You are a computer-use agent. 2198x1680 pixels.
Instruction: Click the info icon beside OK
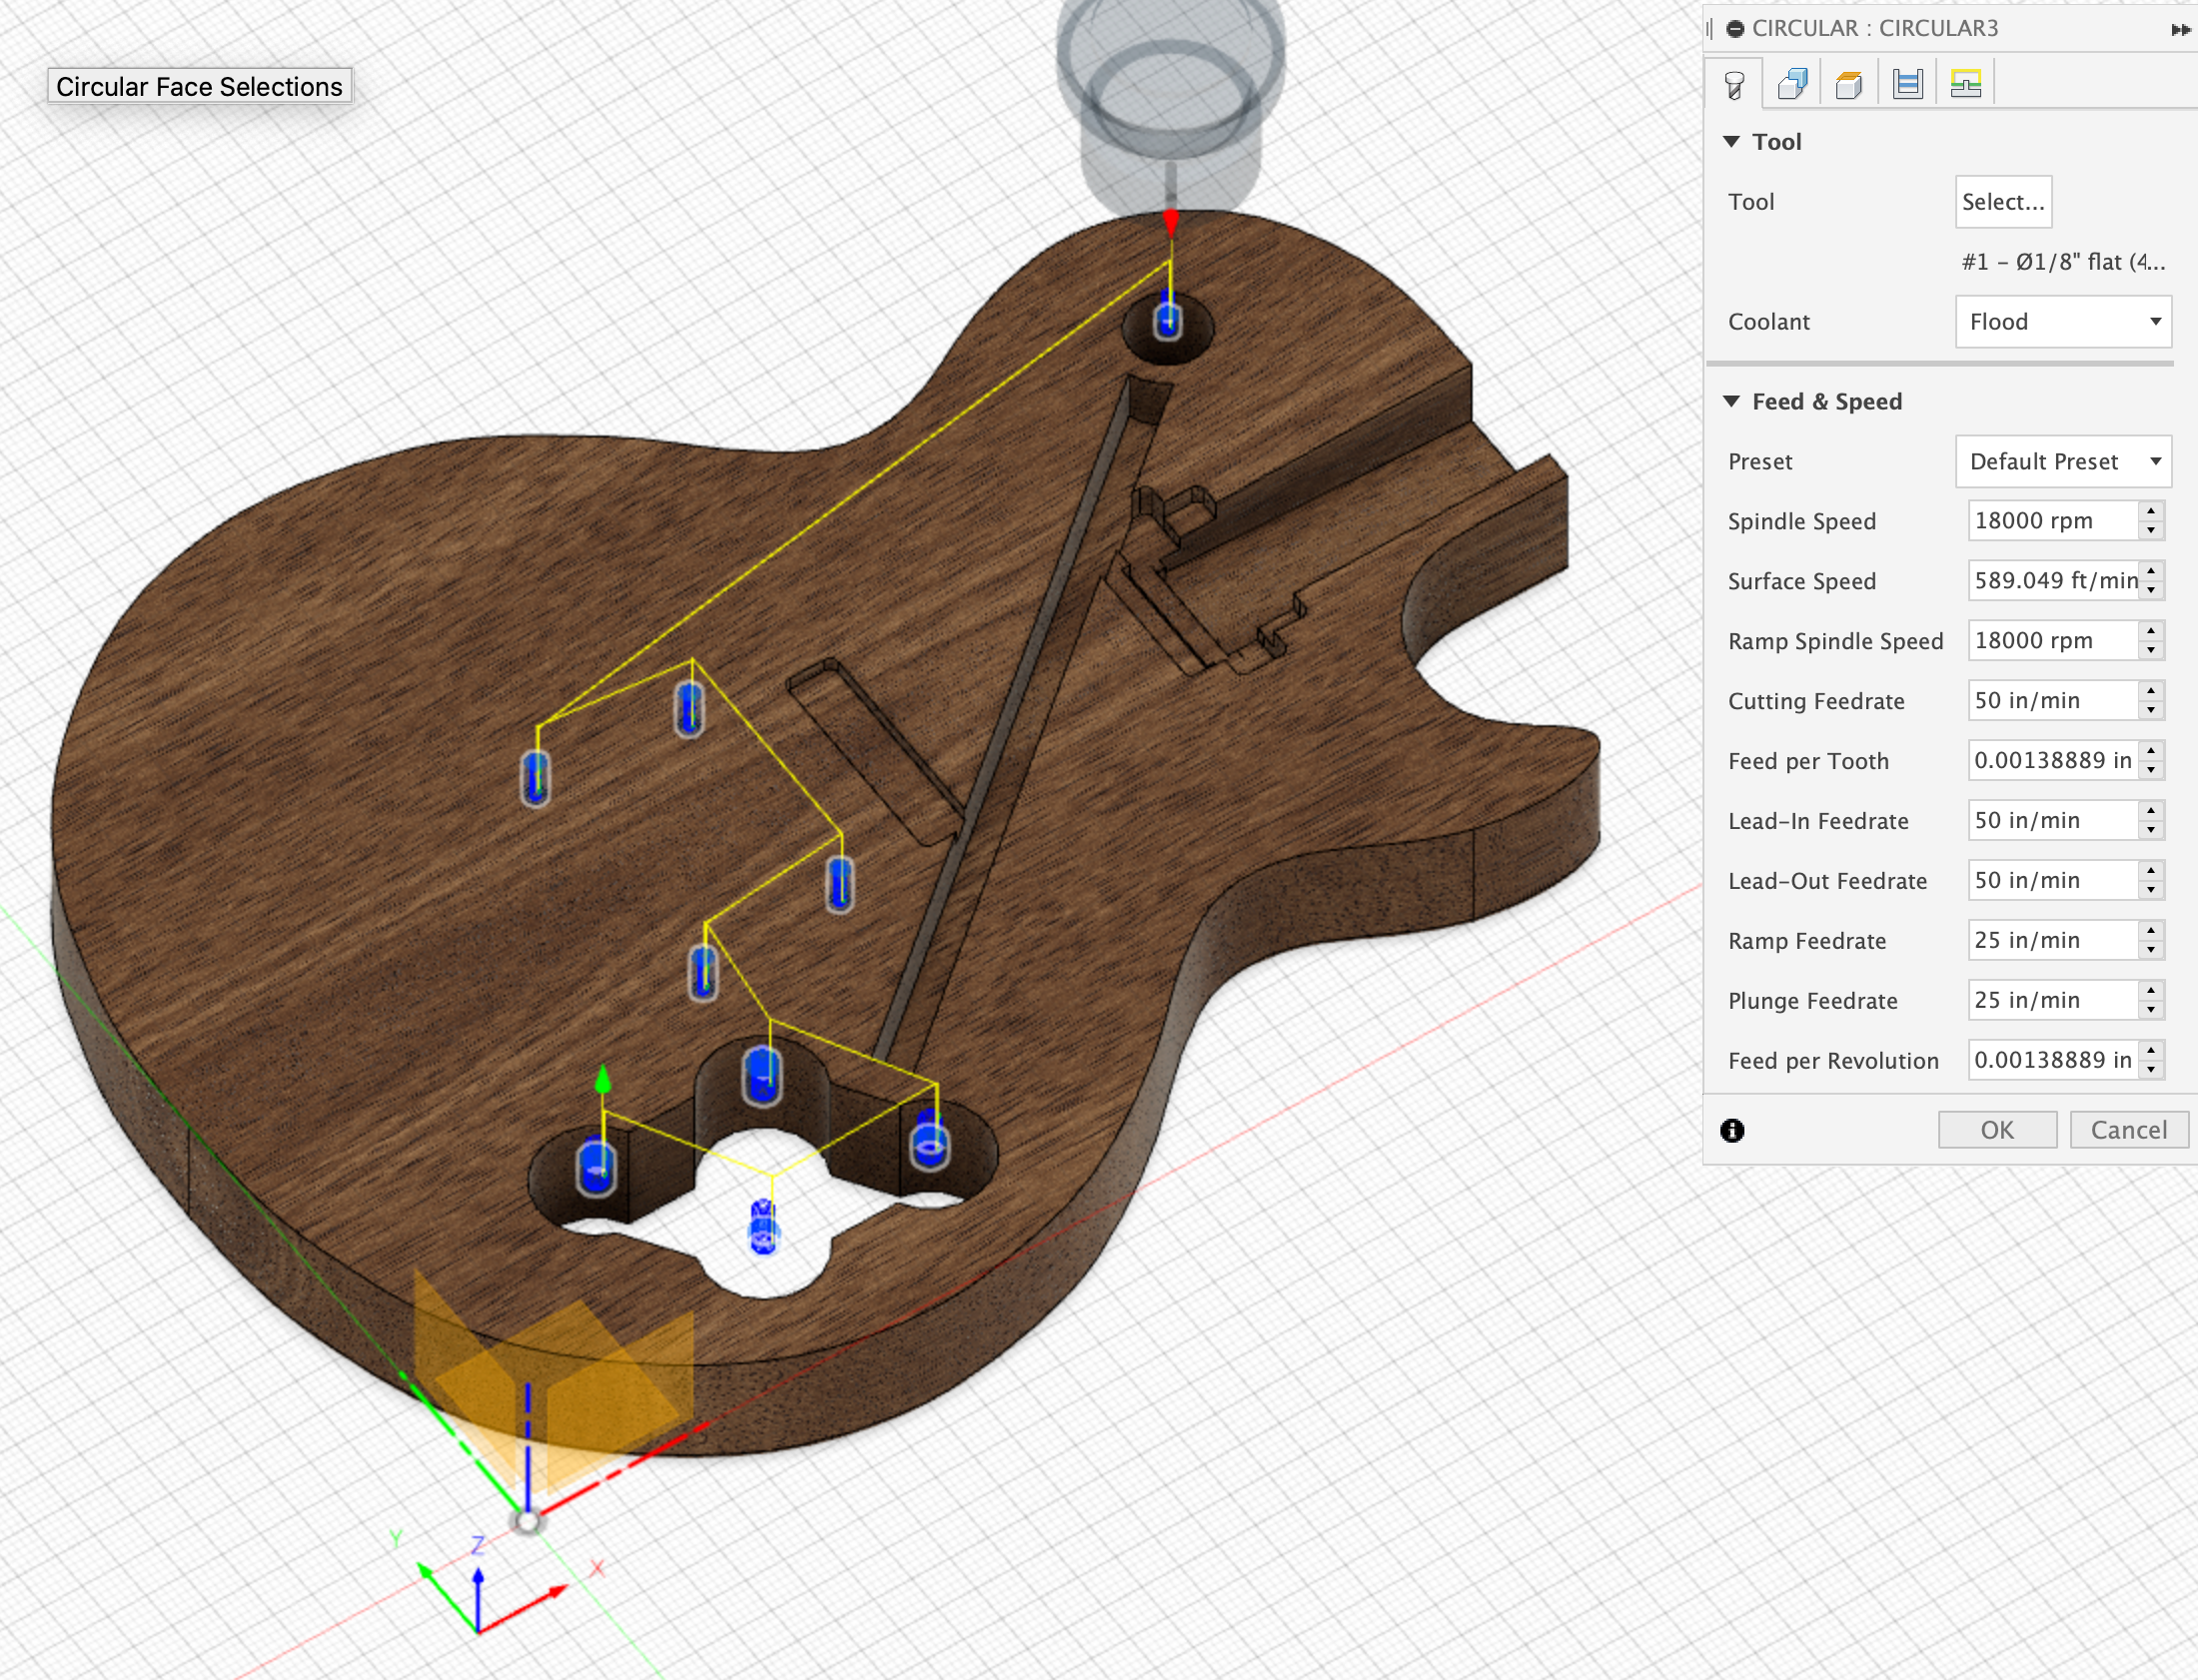(1732, 1130)
